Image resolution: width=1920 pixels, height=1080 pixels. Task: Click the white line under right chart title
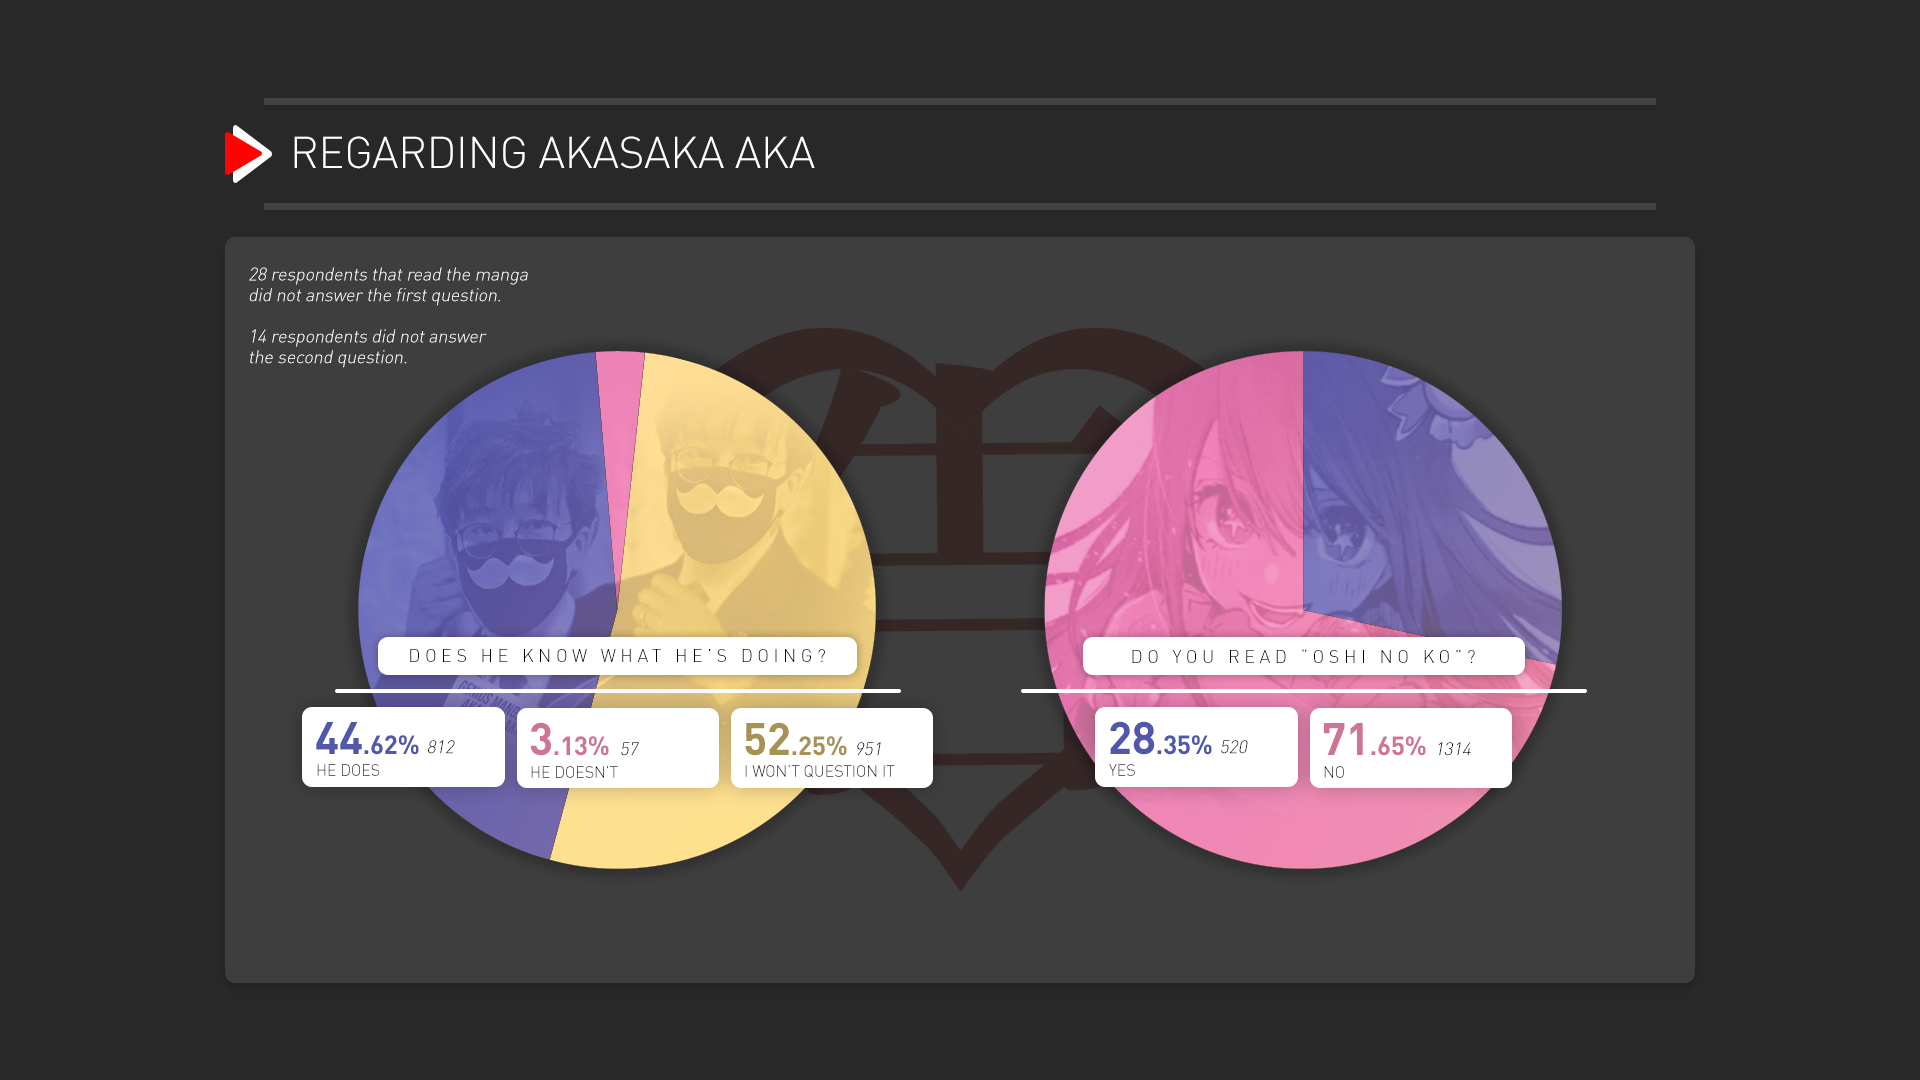click(x=1303, y=690)
